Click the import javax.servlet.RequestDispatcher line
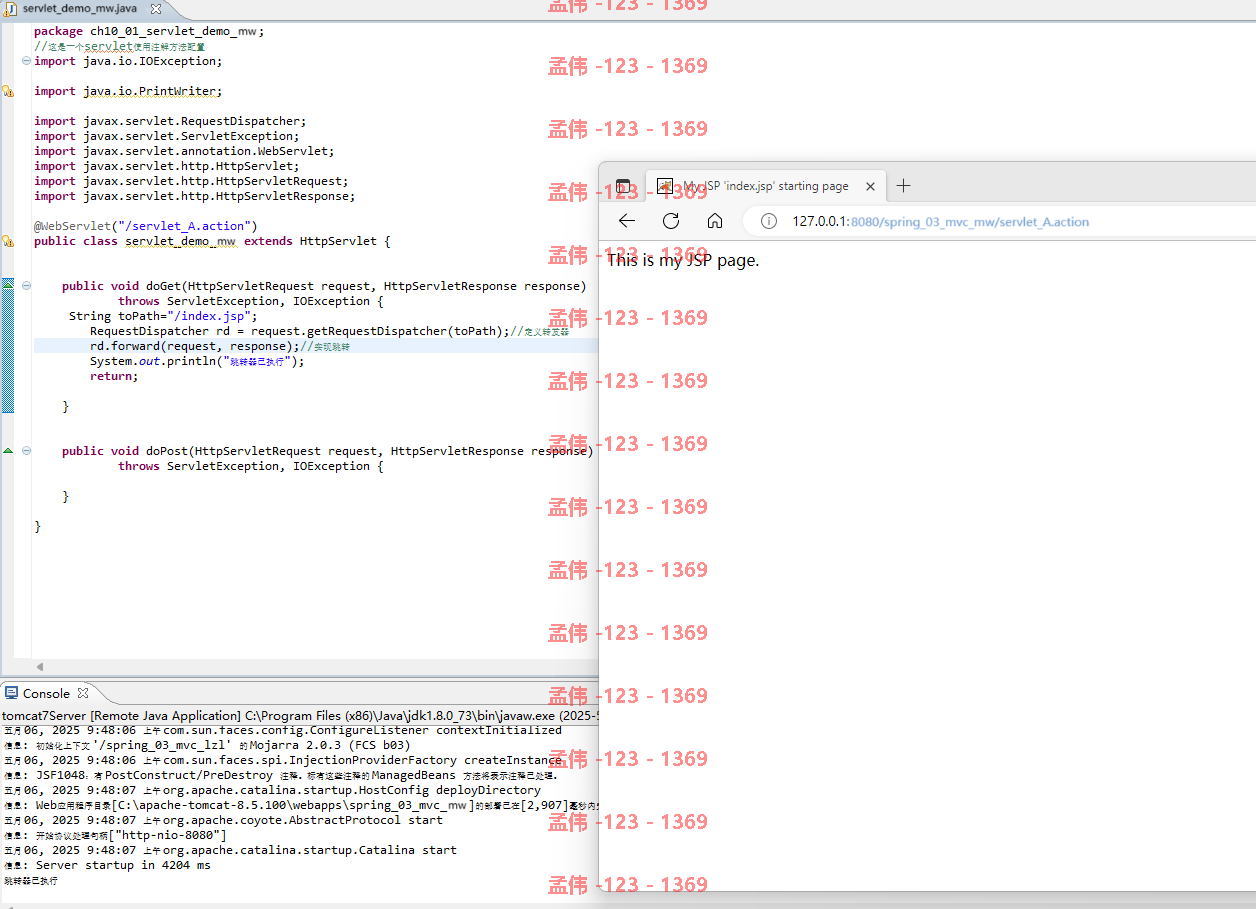This screenshot has width=1256, height=909. (170, 121)
